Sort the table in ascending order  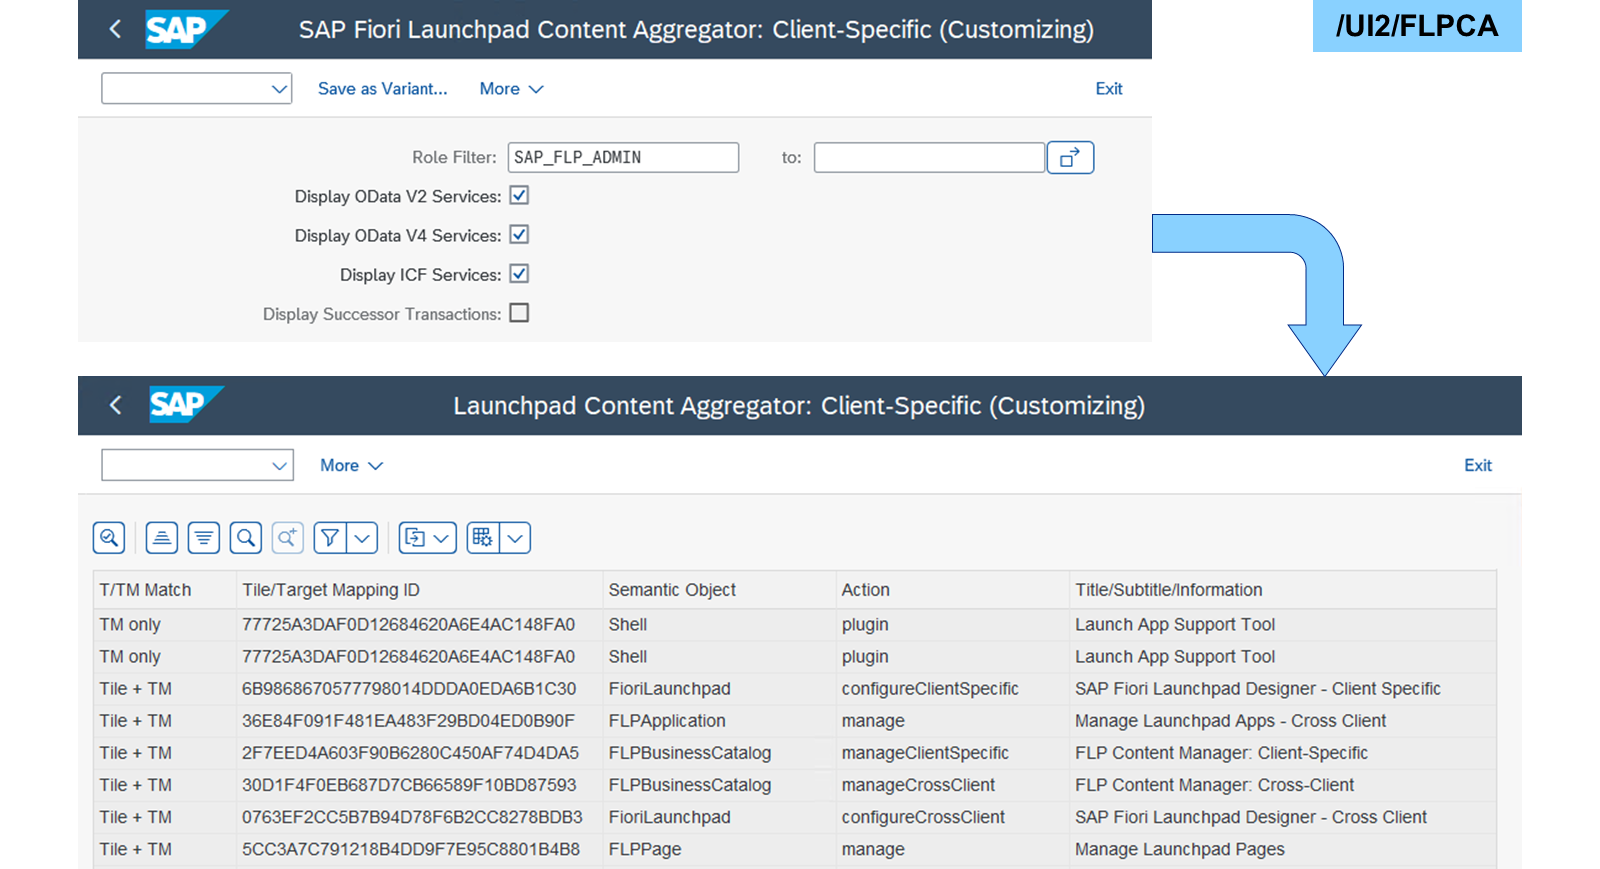pos(162,538)
